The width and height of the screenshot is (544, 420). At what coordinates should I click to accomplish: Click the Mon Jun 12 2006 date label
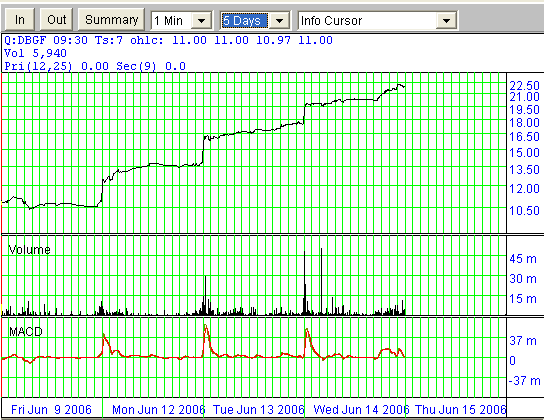coord(159,410)
